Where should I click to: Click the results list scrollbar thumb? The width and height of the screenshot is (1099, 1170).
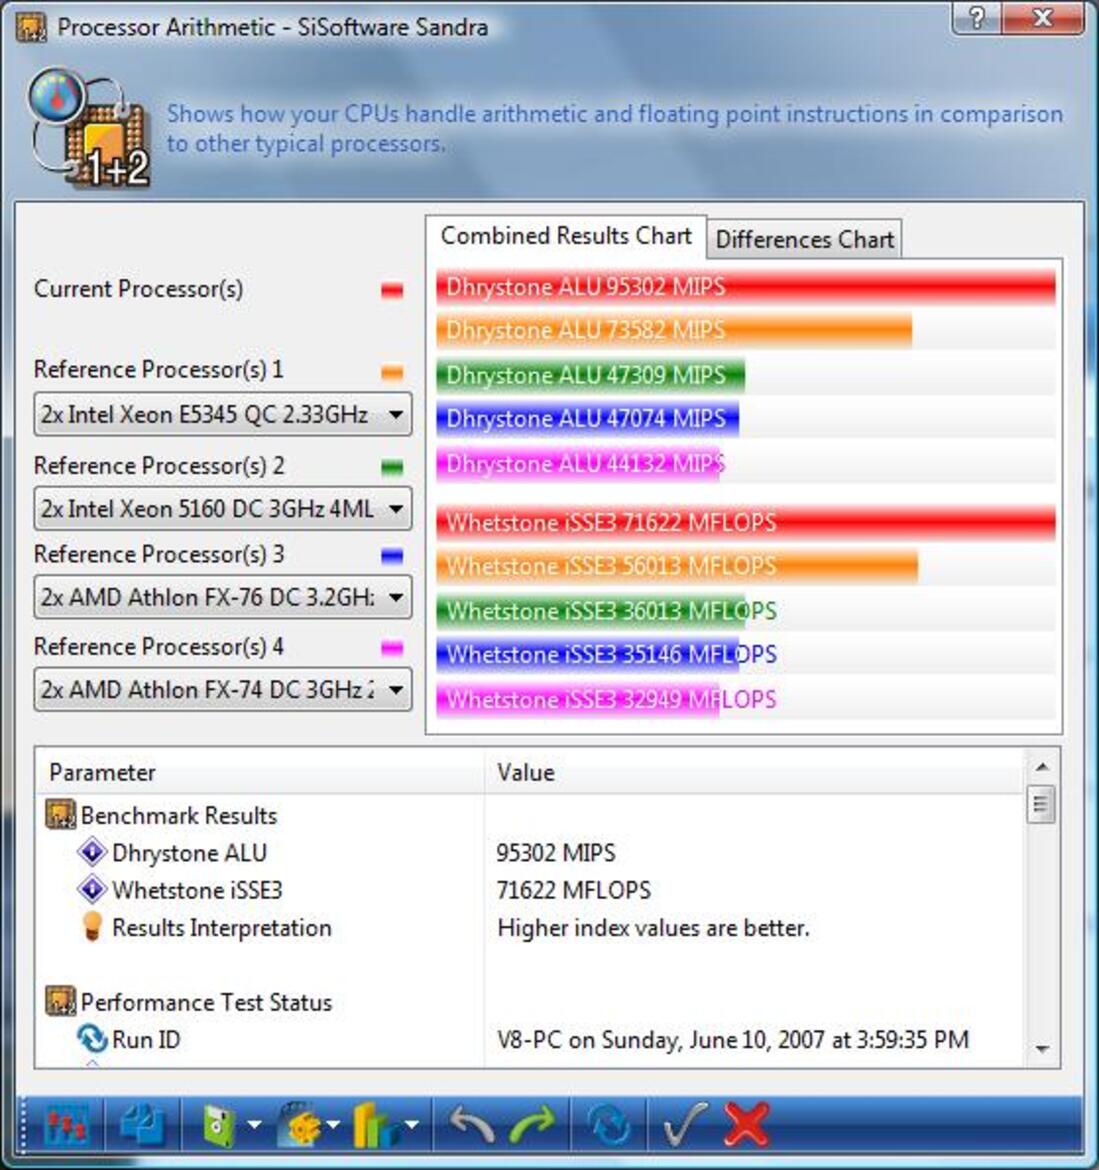(x=1042, y=804)
